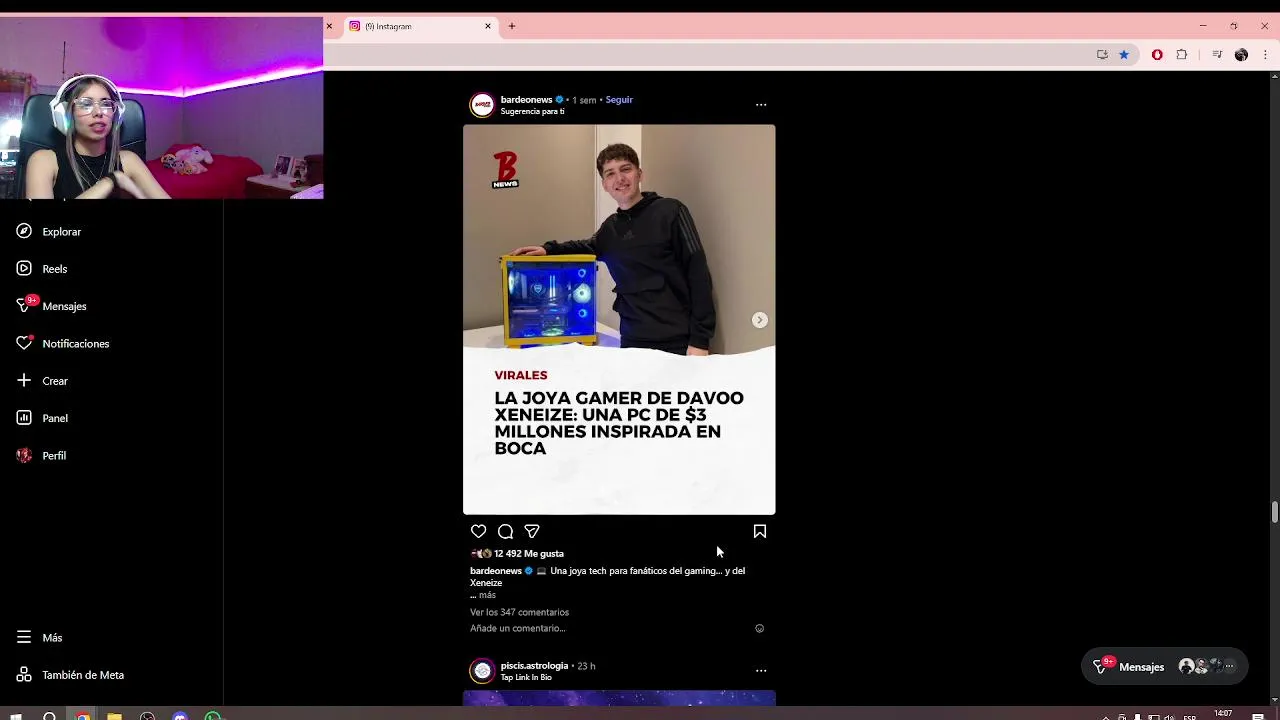Go to next photo in the carousel

click(x=760, y=320)
